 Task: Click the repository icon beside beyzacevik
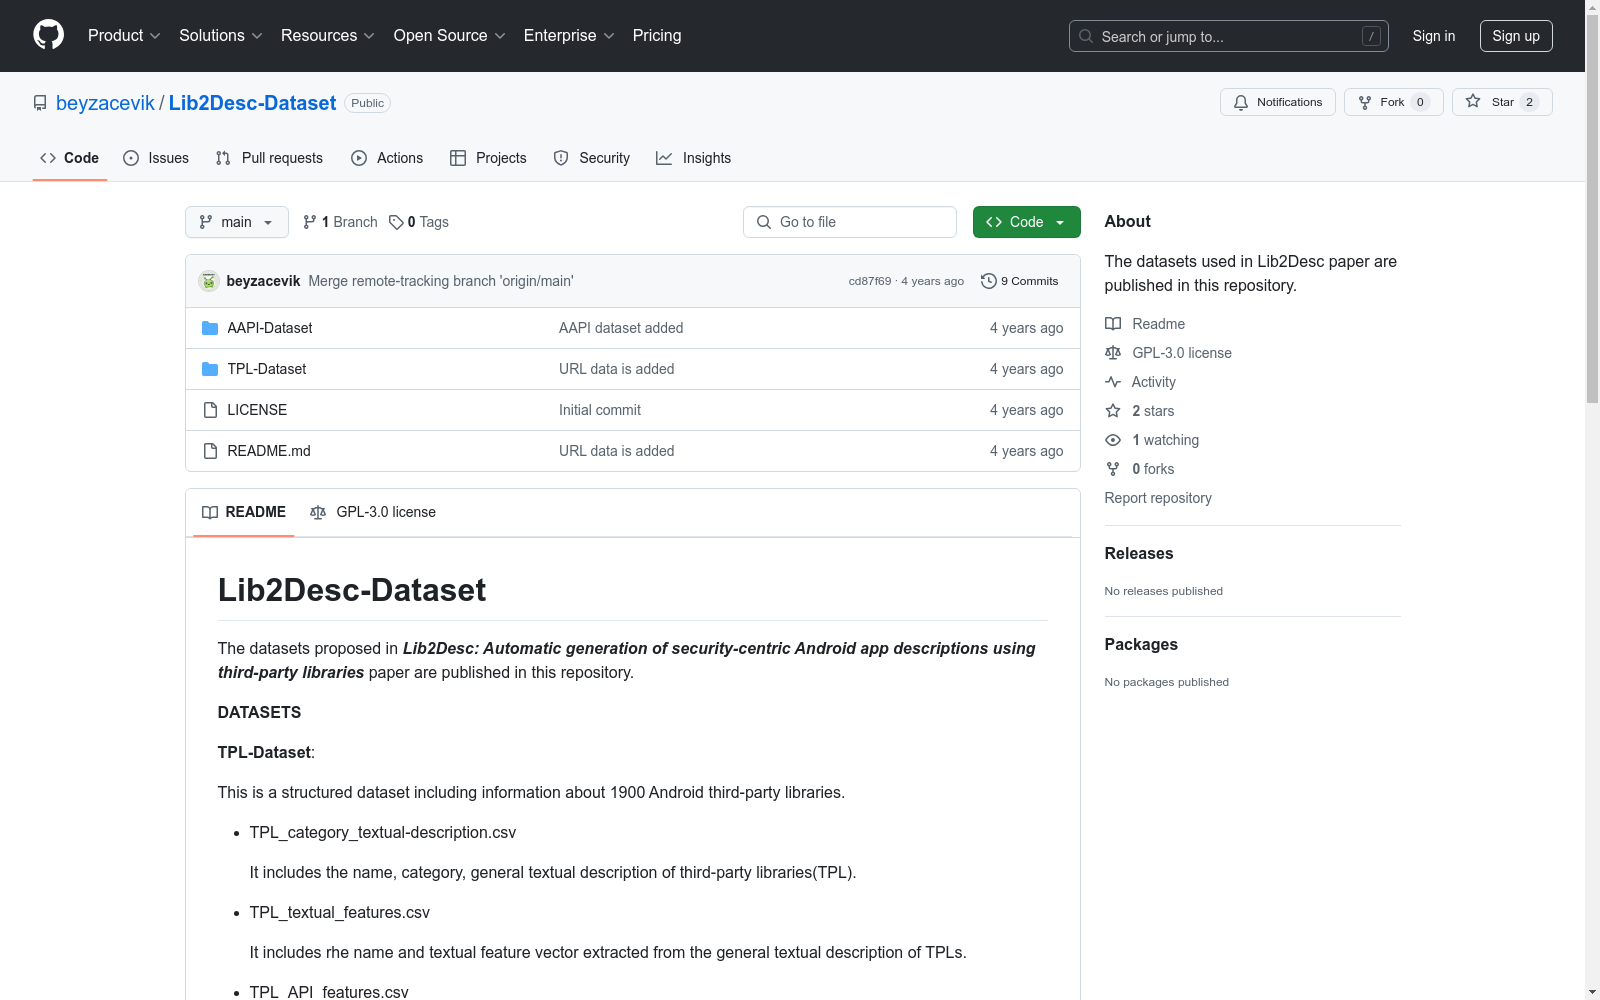pos(40,103)
